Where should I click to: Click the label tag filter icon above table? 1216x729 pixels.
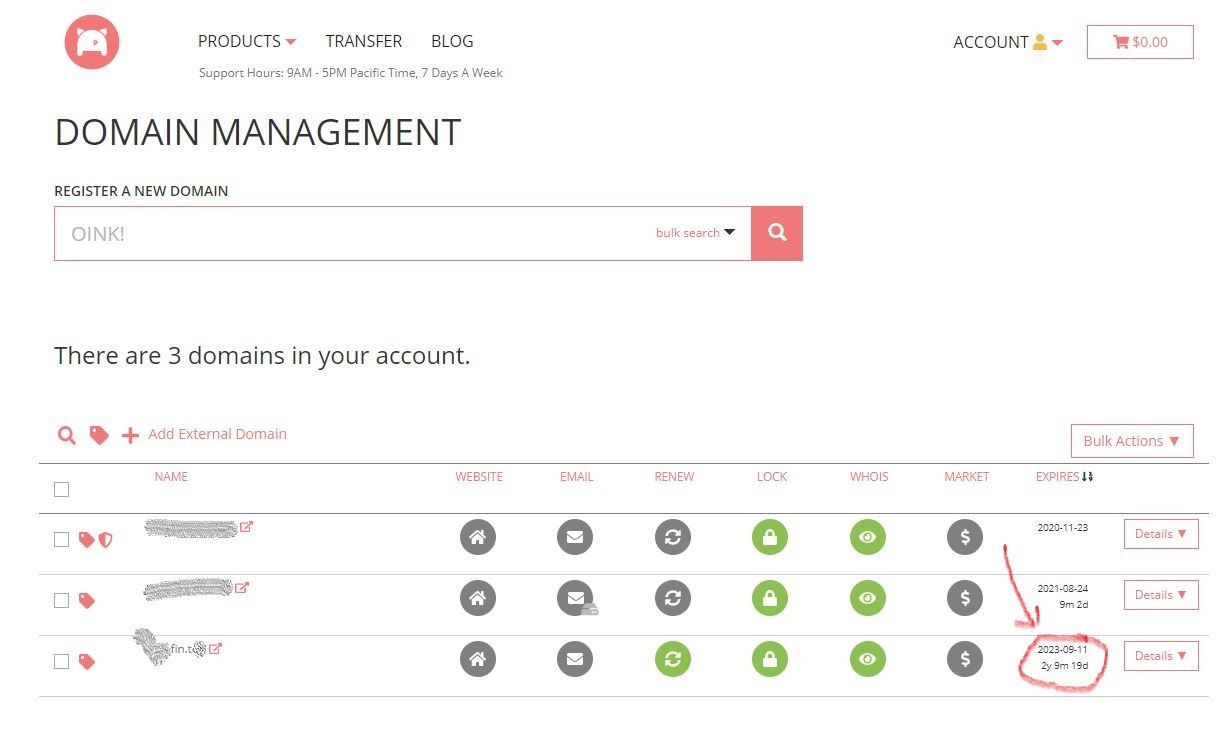[98, 435]
